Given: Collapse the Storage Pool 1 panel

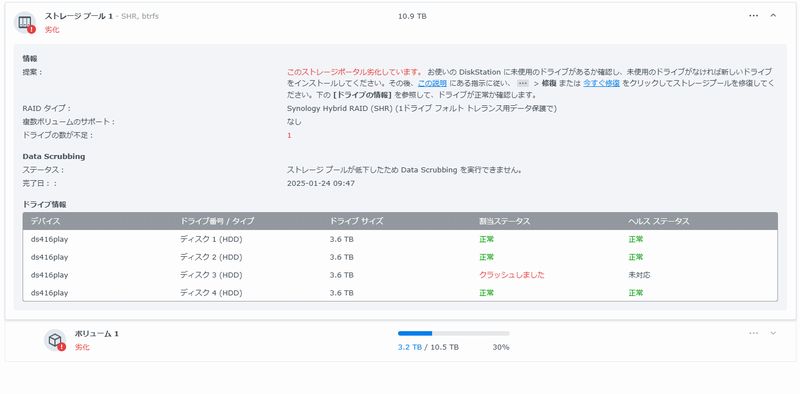Looking at the screenshot, I should (x=773, y=16).
